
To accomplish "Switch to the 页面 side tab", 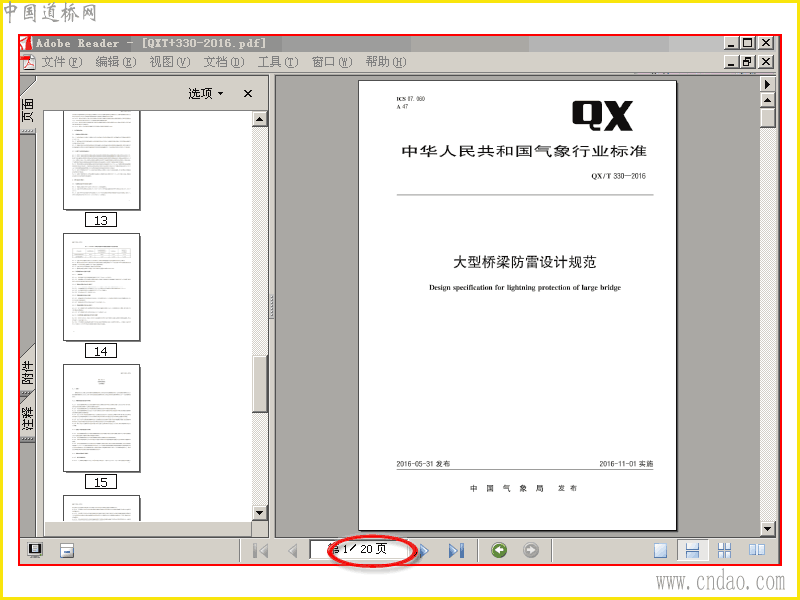I will tap(28, 109).
